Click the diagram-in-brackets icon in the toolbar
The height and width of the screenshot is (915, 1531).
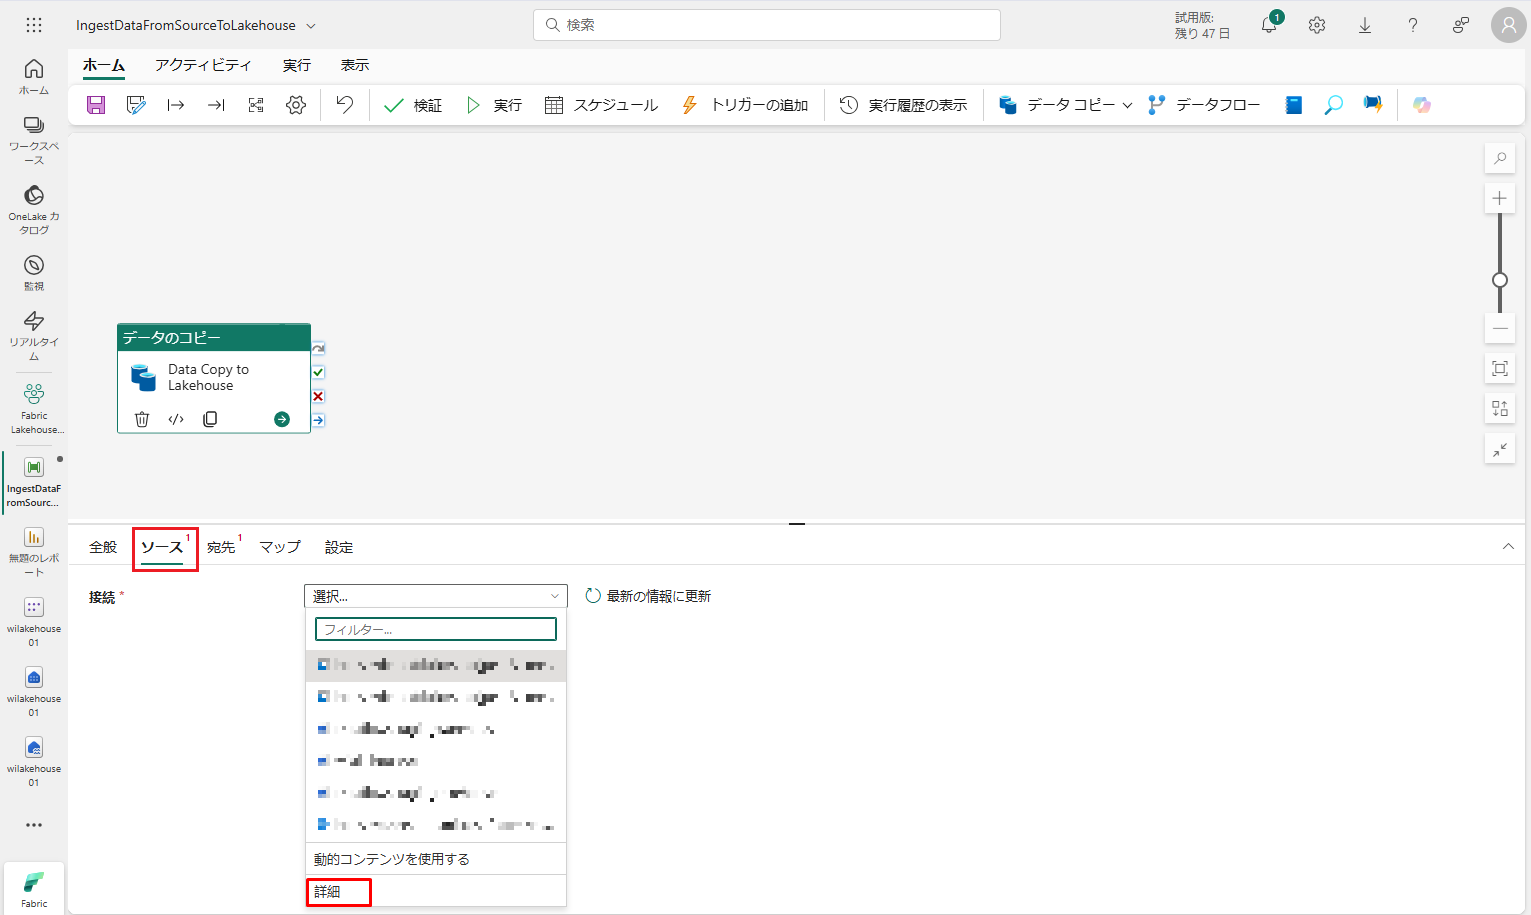[x=256, y=105]
